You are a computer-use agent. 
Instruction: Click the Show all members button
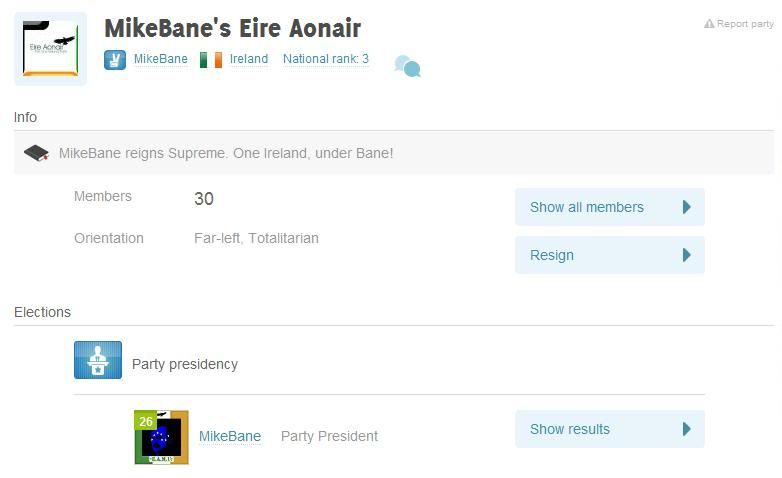(x=610, y=207)
